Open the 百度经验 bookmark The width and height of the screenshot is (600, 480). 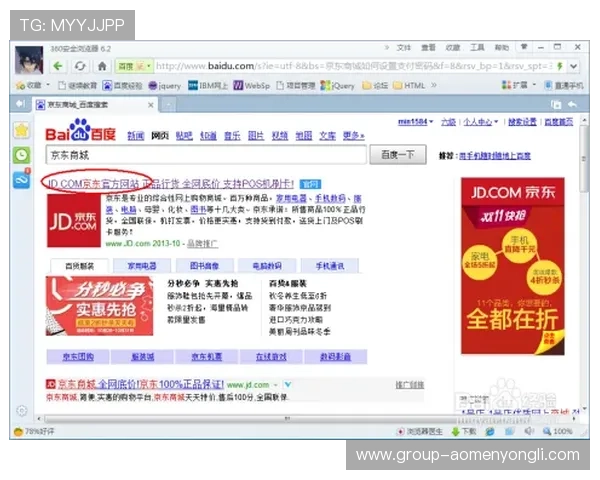123,86
